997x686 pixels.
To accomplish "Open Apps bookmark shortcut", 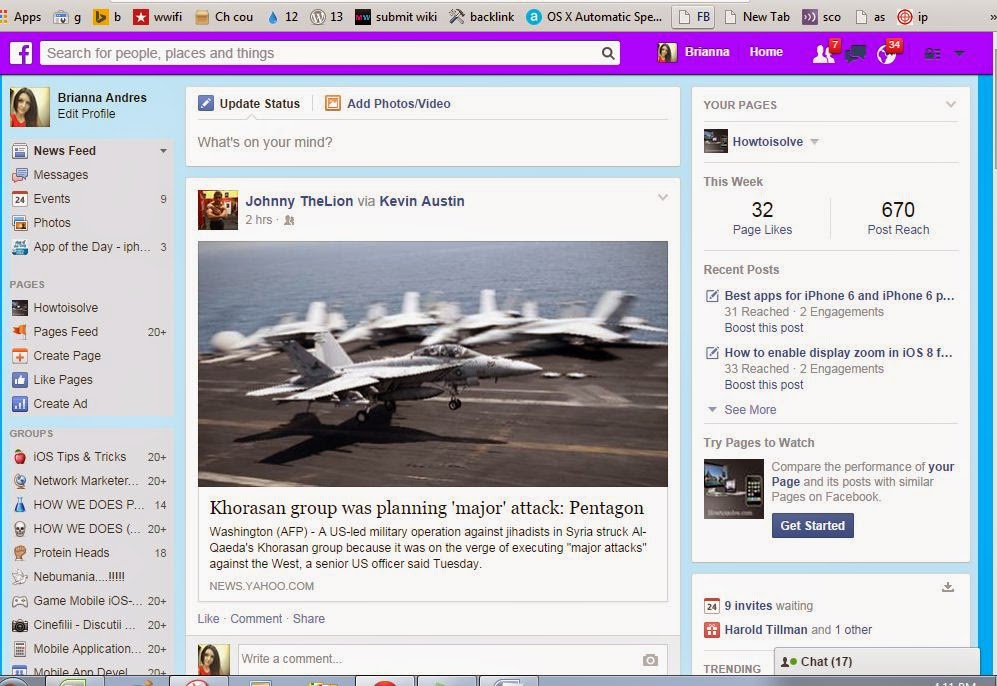I will coord(21,17).
